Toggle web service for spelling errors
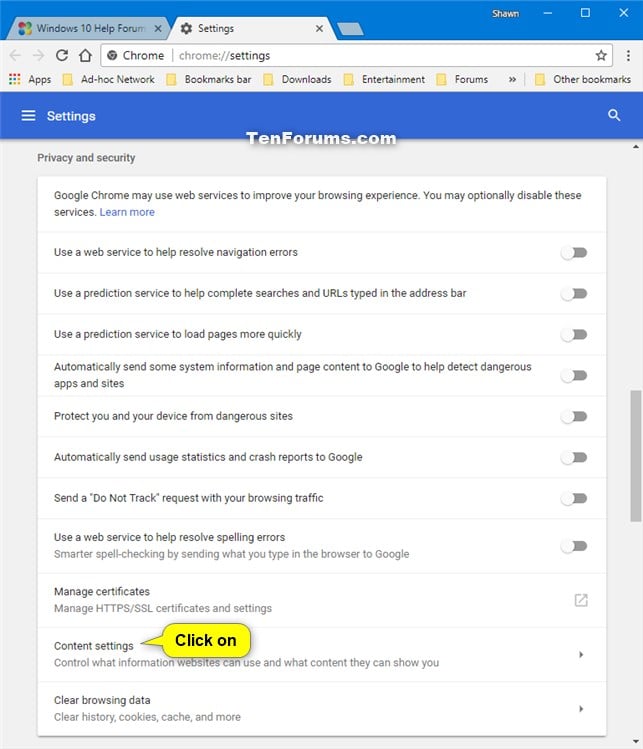This screenshot has width=643, height=749. point(574,546)
